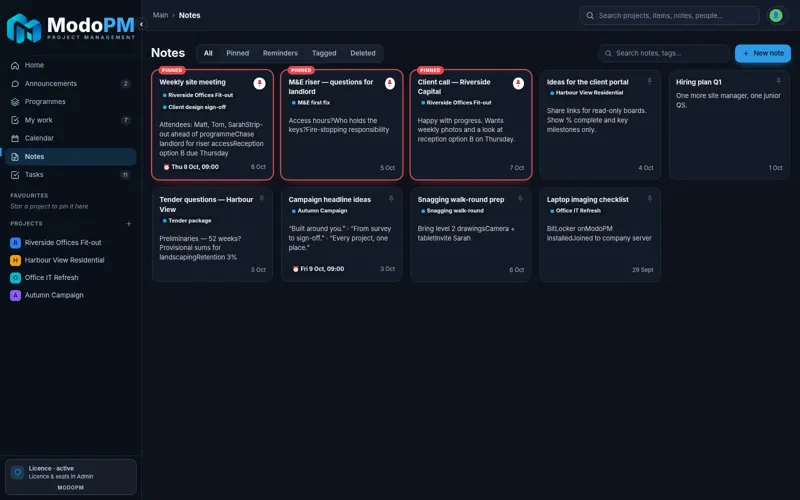Click the Licence active status card

click(x=70, y=477)
